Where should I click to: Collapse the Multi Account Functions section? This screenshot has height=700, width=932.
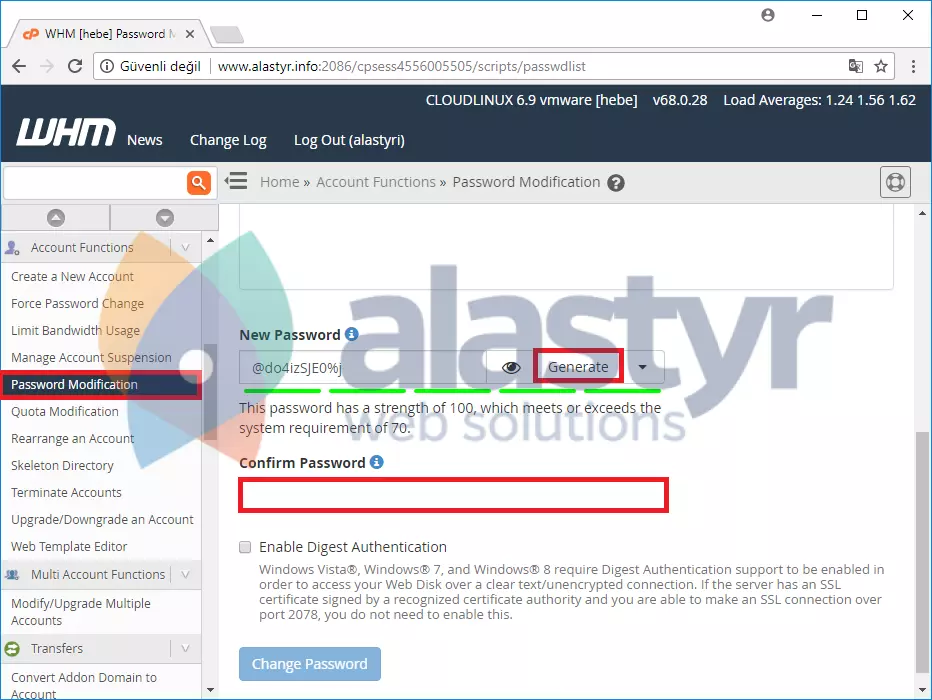pos(185,575)
